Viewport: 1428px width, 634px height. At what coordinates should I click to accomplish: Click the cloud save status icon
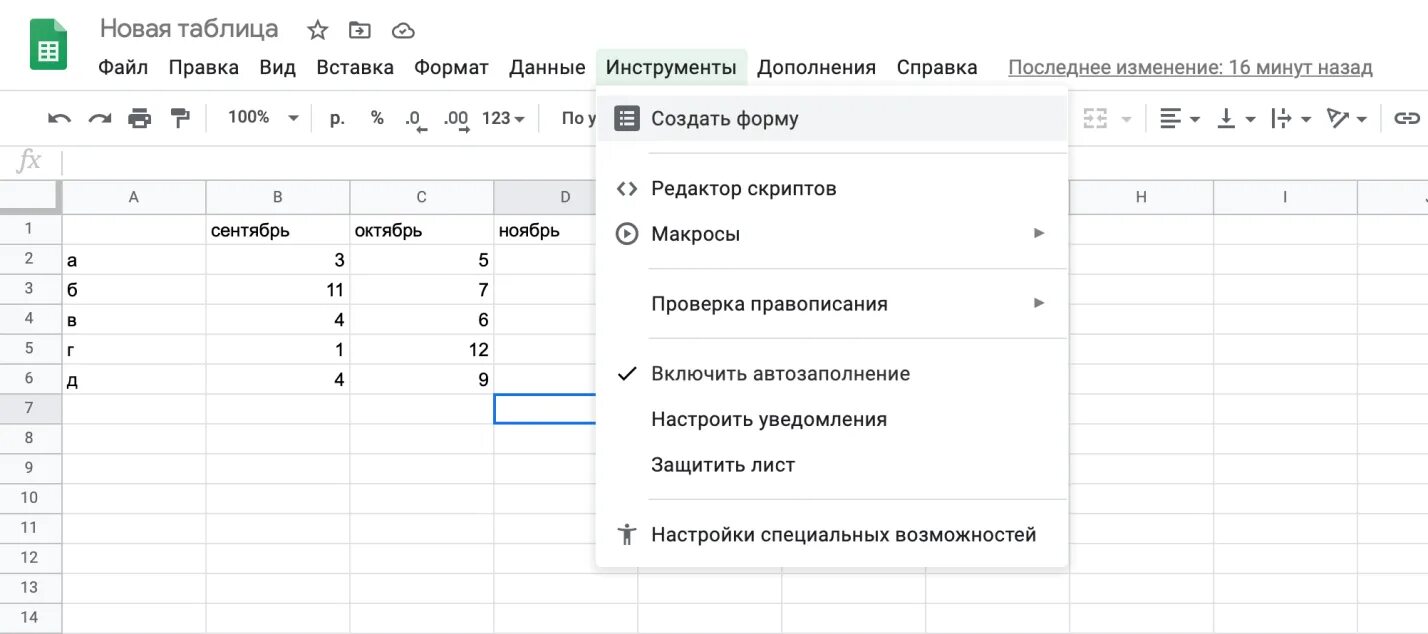403,30
